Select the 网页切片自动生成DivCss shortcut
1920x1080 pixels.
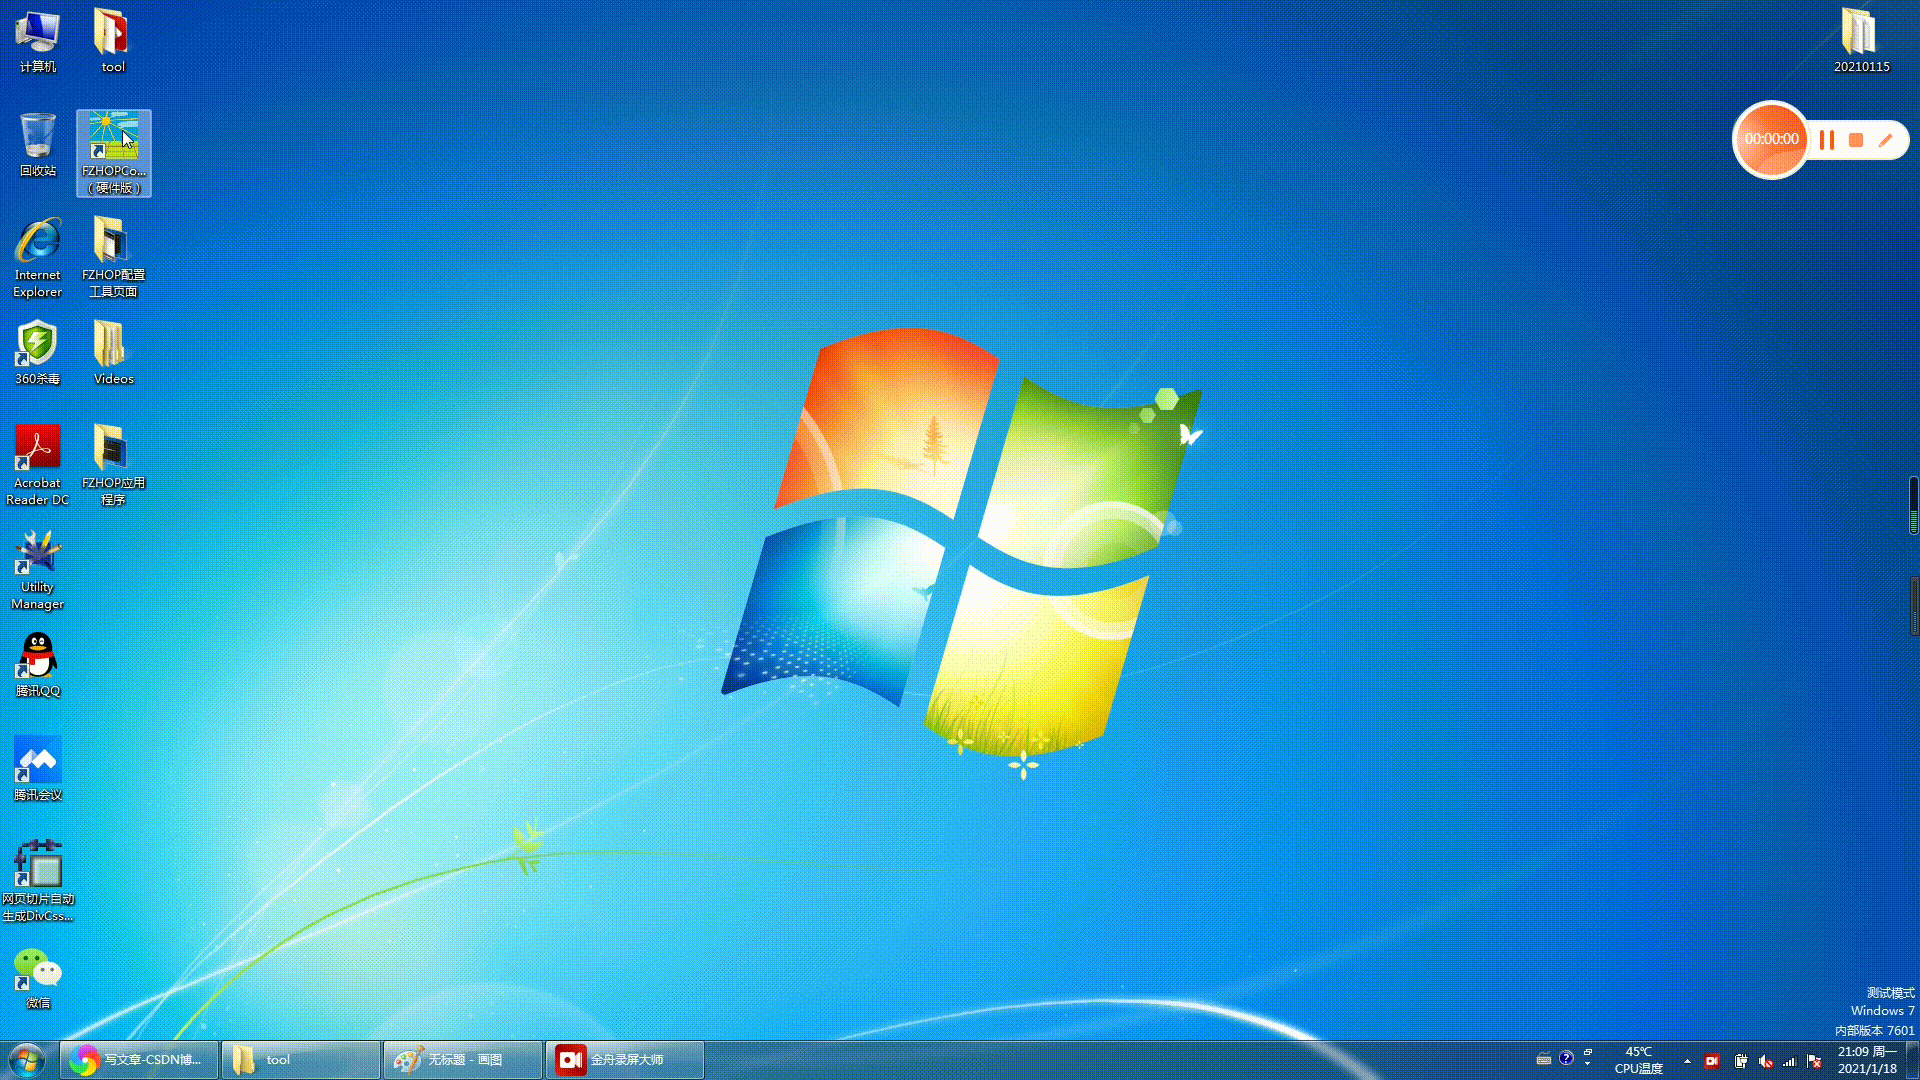coord(37,882)
